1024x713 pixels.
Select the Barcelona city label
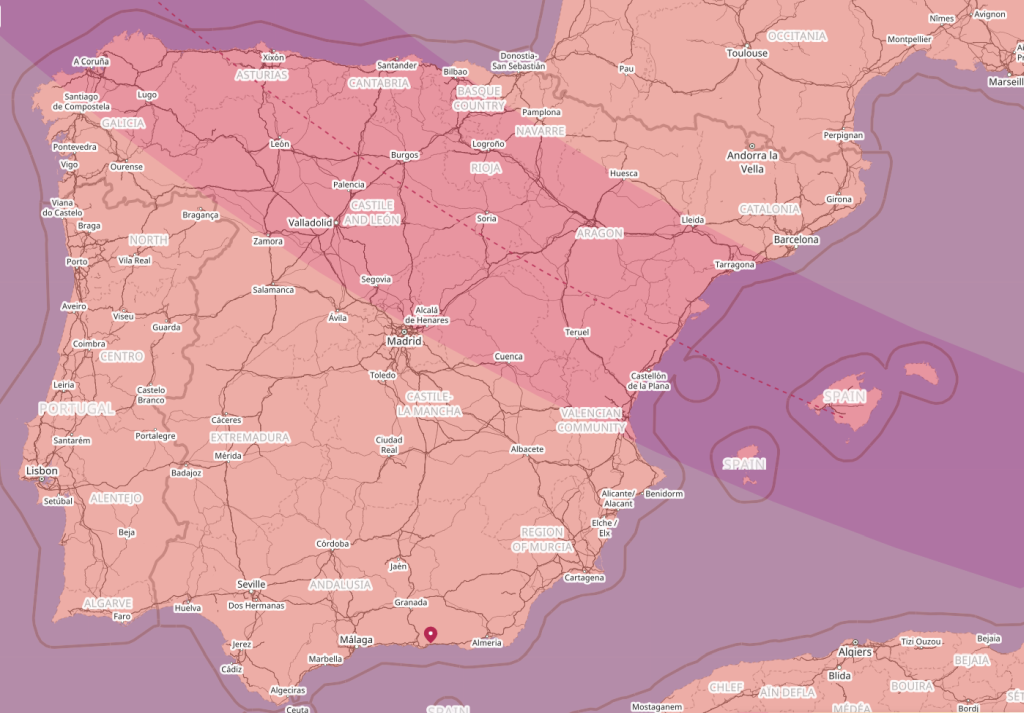click(x=796, y=240)
